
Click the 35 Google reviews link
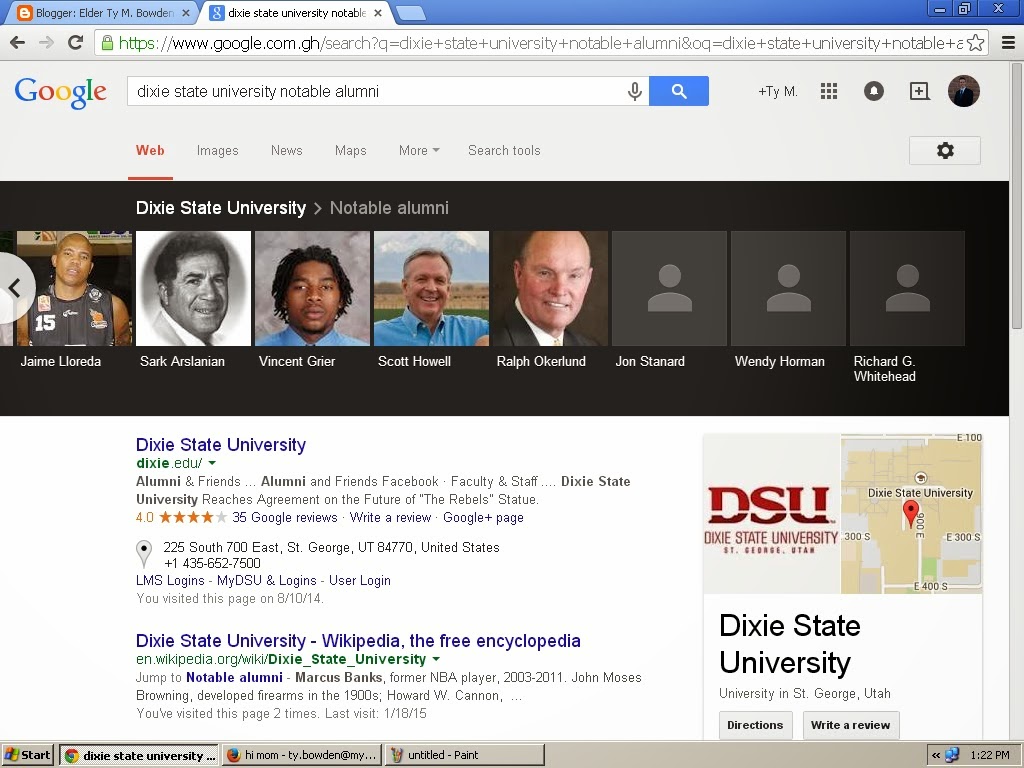tap(285, 518)
